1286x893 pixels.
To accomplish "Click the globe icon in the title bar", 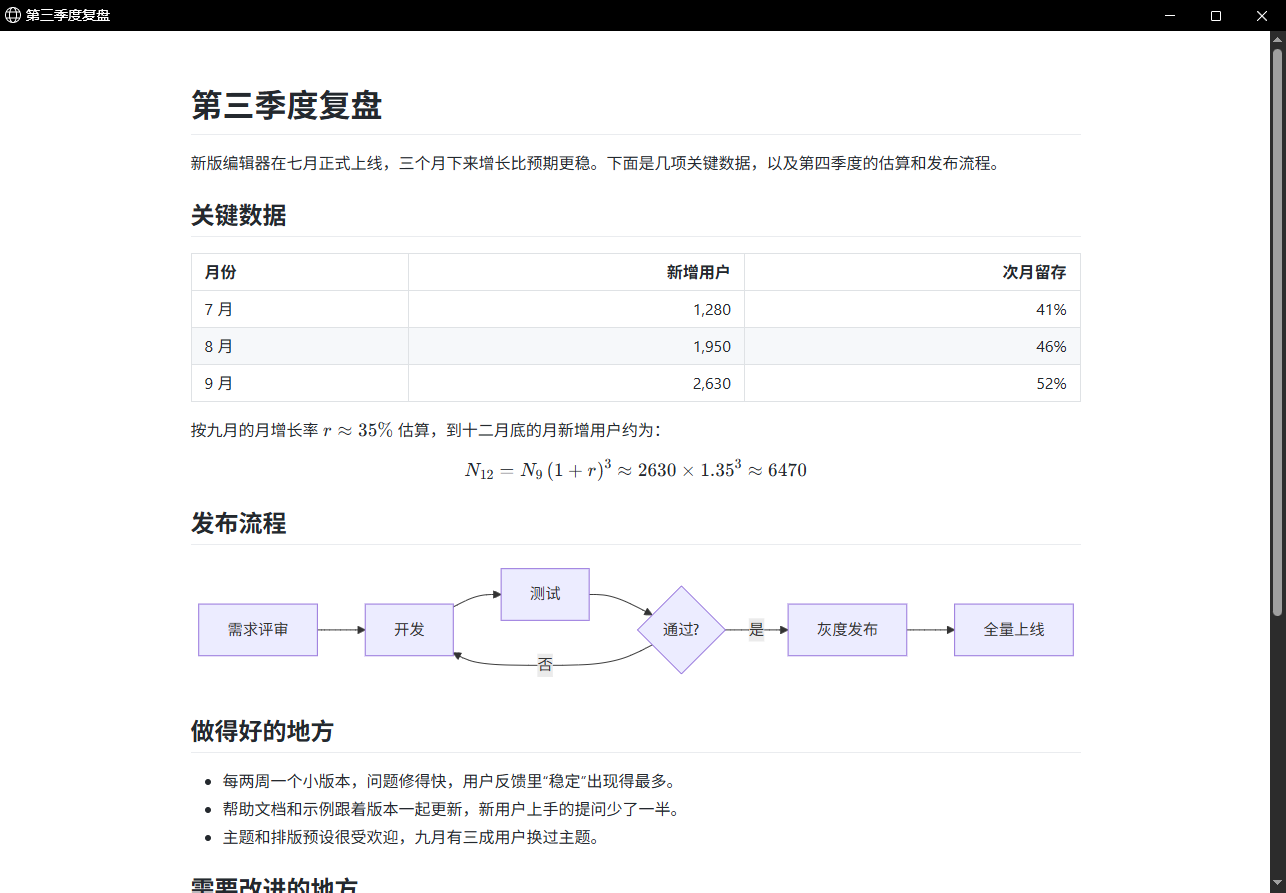I will coord(13,15).
